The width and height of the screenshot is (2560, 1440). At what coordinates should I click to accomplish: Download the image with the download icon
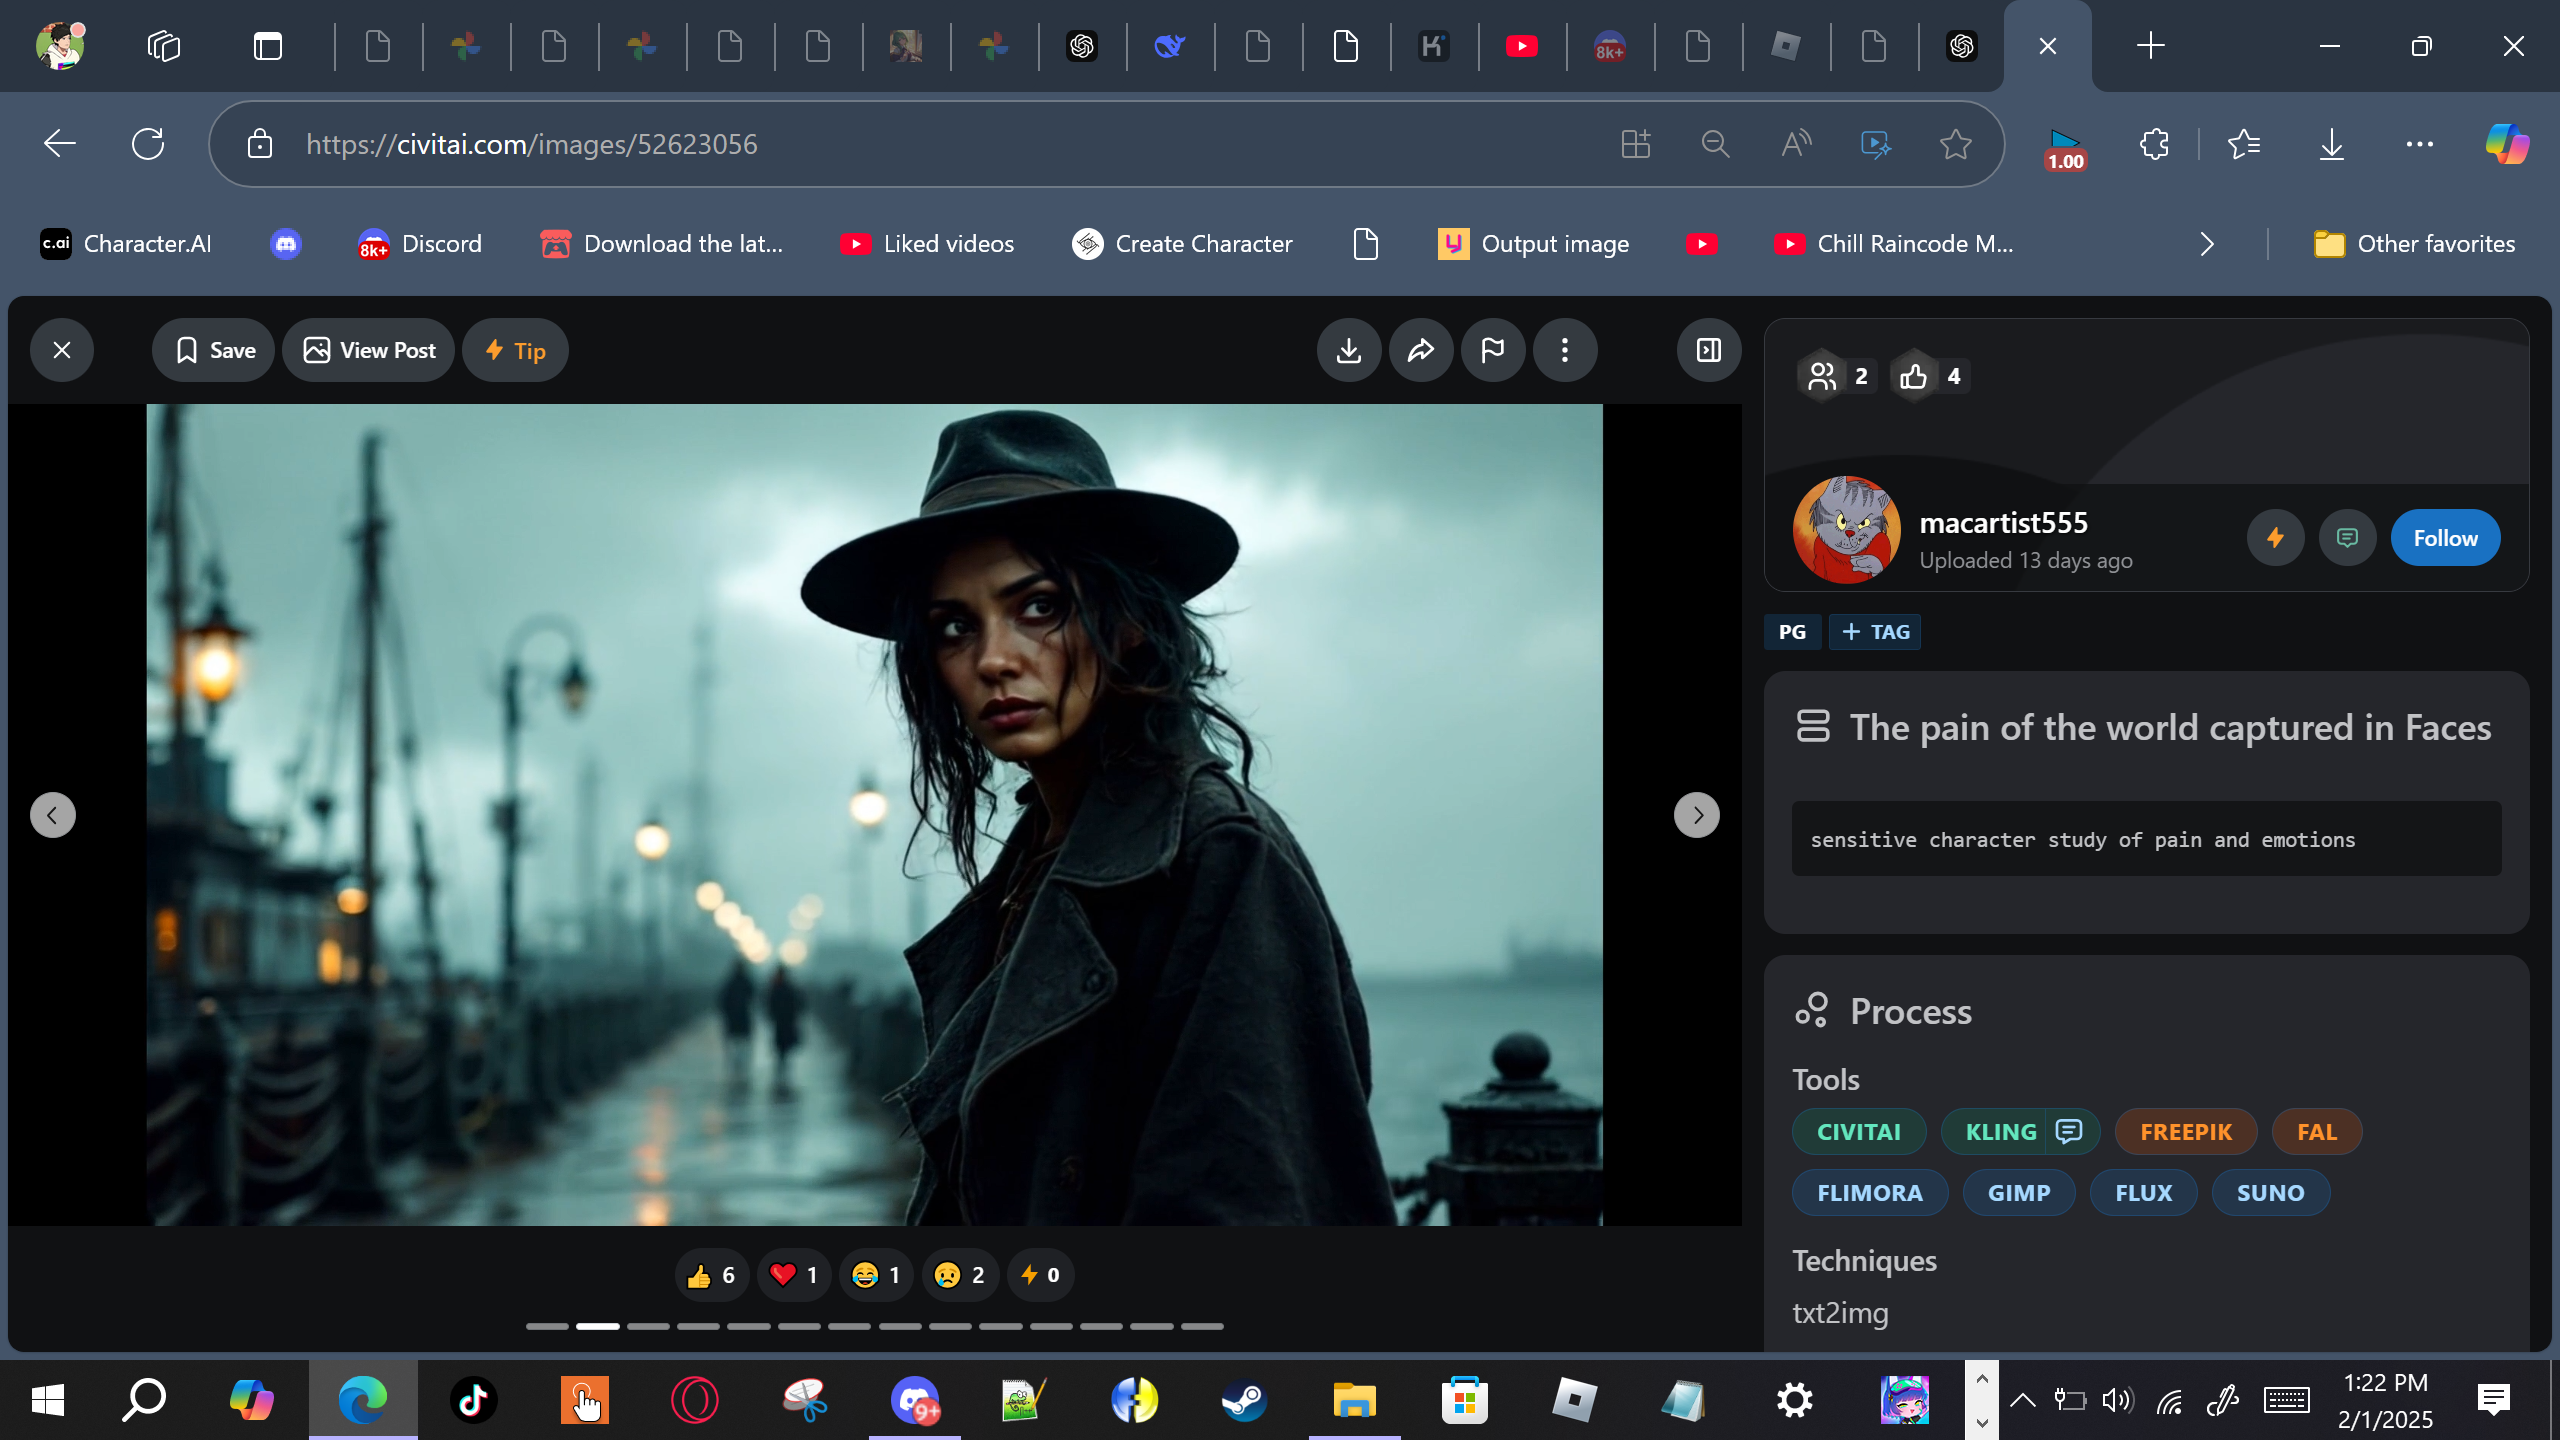1349,350
